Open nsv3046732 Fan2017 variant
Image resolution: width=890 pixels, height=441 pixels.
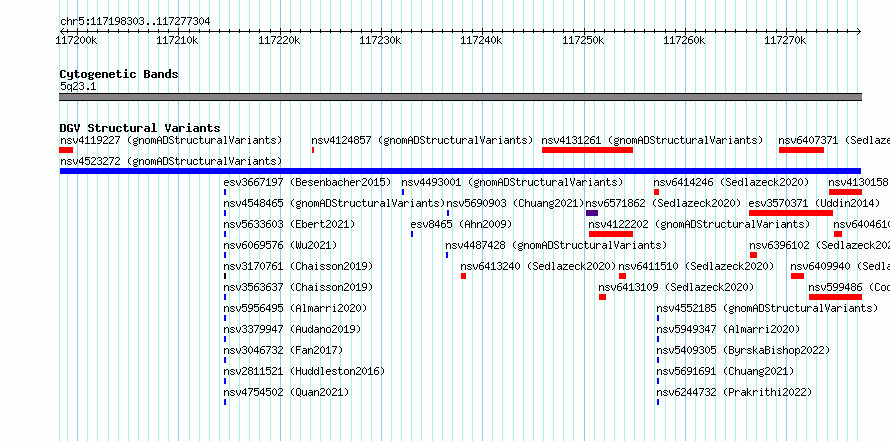(x=283, y=350)
